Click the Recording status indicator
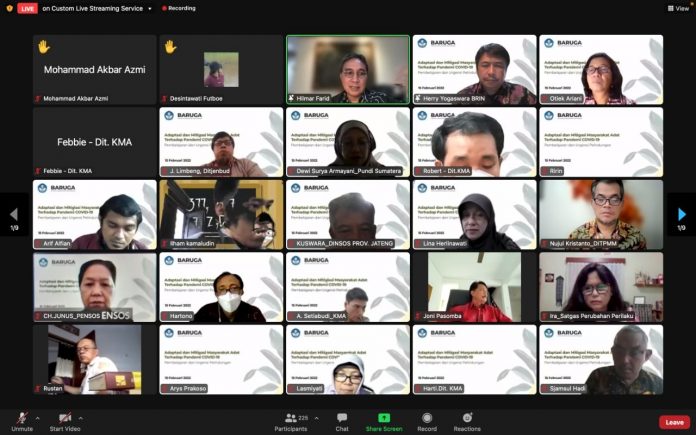The height and width of the screenshot is (435, 696). [x=177, y=8]
